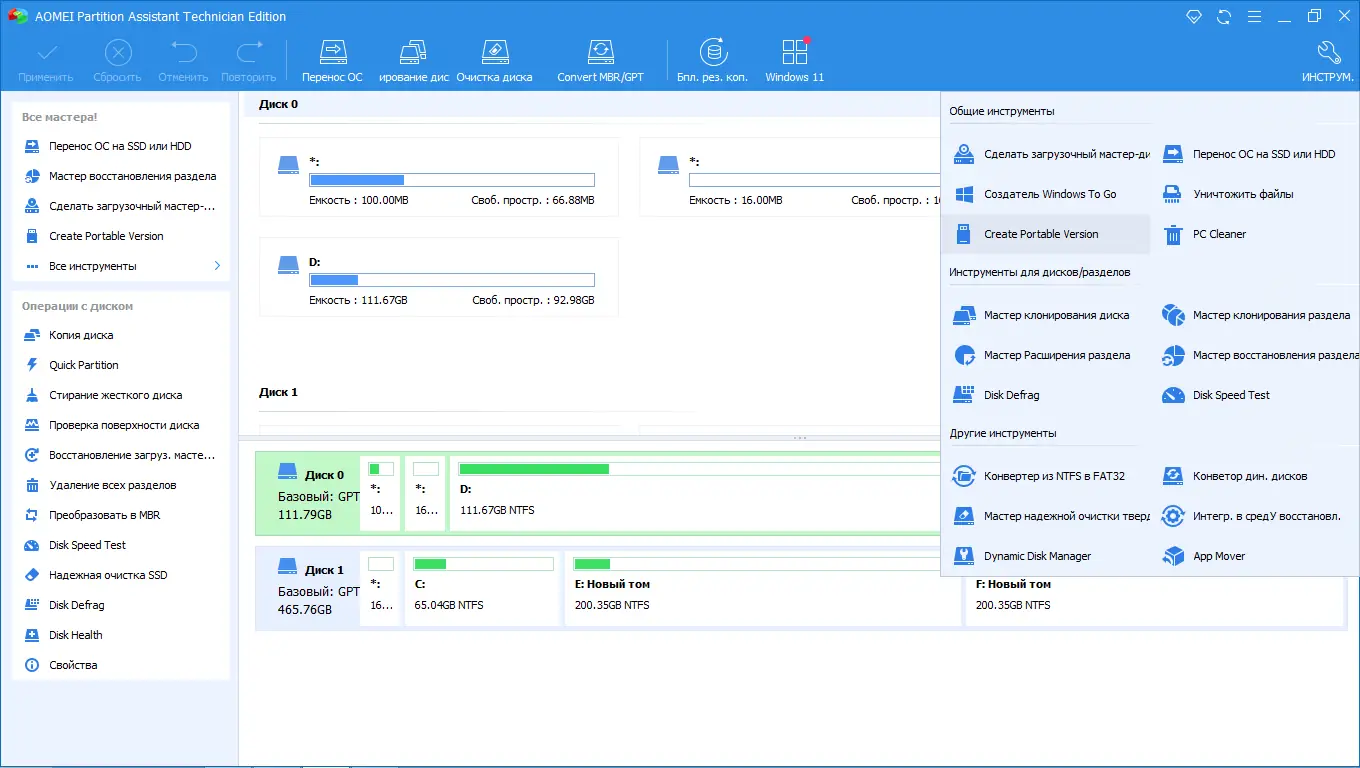Screen dimensions: 1360x768
Task: Select the D: 111.67GB NTFS partition block
Action: (x=696, y=494)
